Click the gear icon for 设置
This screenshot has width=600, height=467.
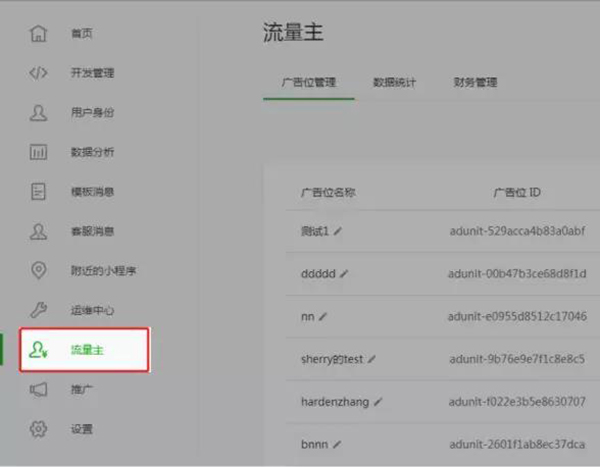[x=39, y=429]
